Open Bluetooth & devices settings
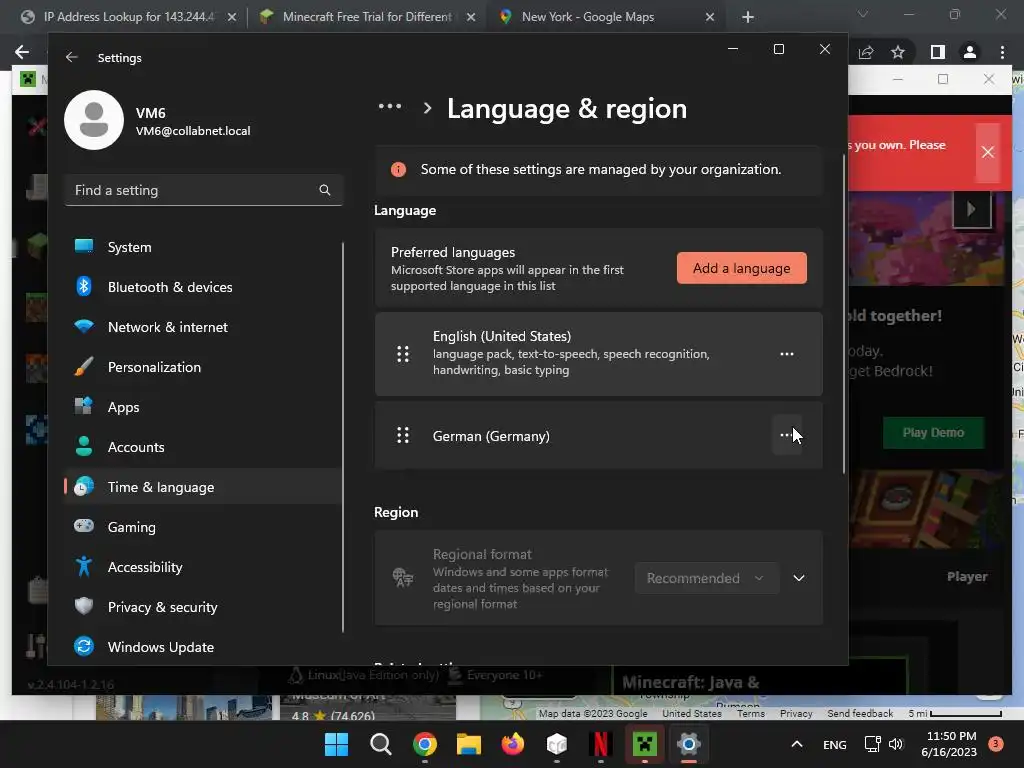The height and width of the screenshot is (768, 1024). [203, 287]
